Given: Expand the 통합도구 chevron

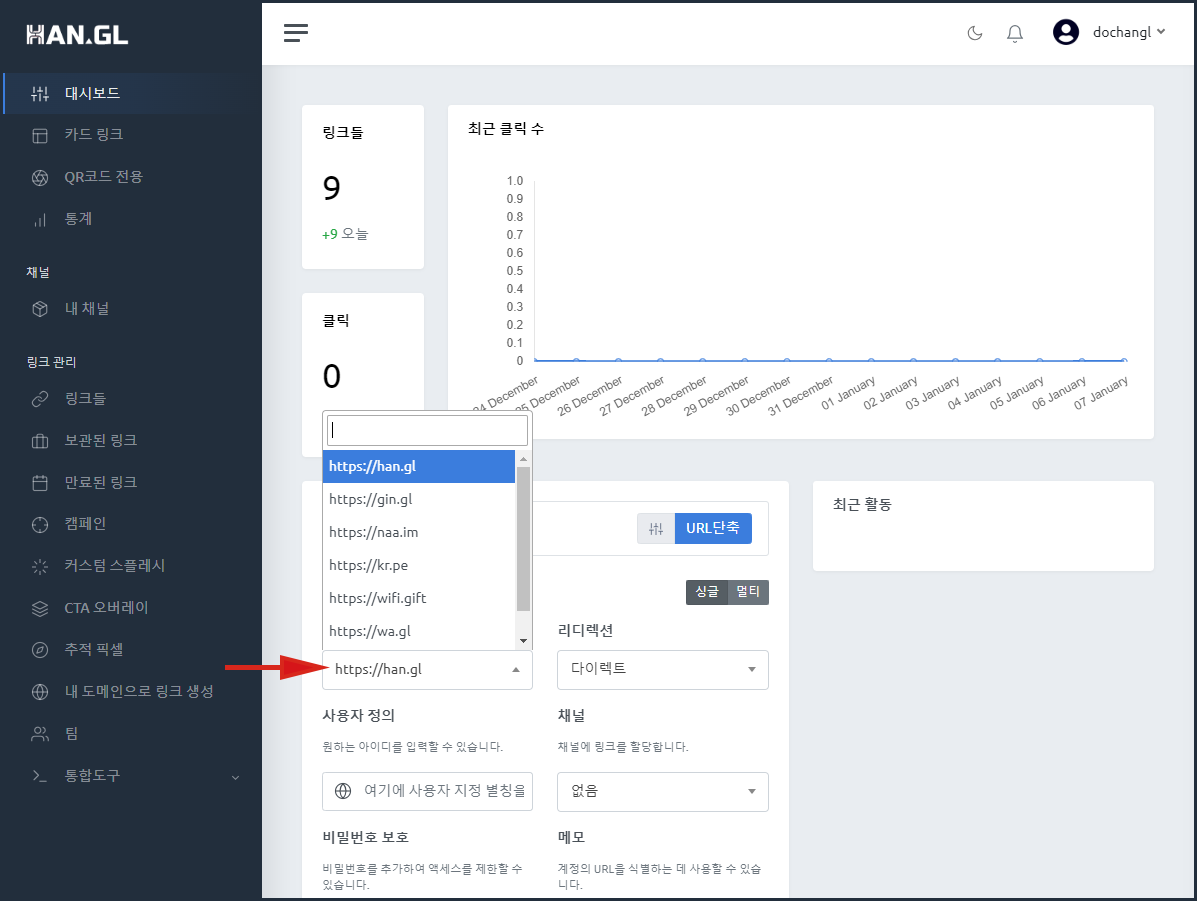Looking at the screenshot, I should point(235,777).
